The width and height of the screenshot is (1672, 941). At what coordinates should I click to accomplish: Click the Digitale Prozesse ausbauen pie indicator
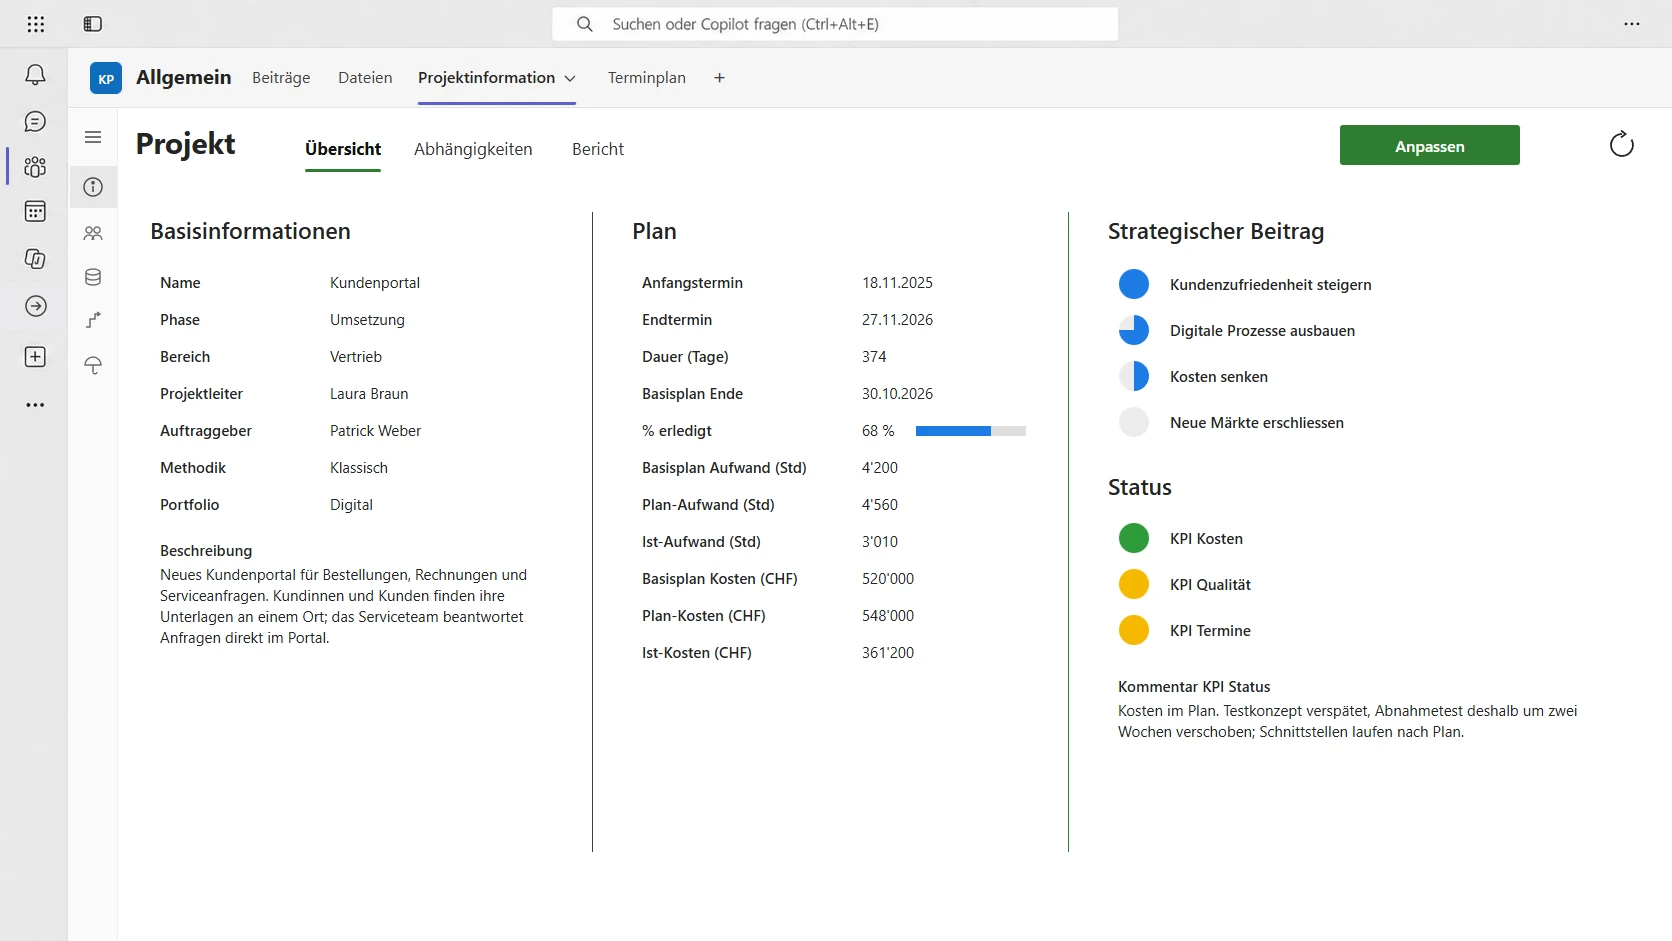coord(1134,330)
